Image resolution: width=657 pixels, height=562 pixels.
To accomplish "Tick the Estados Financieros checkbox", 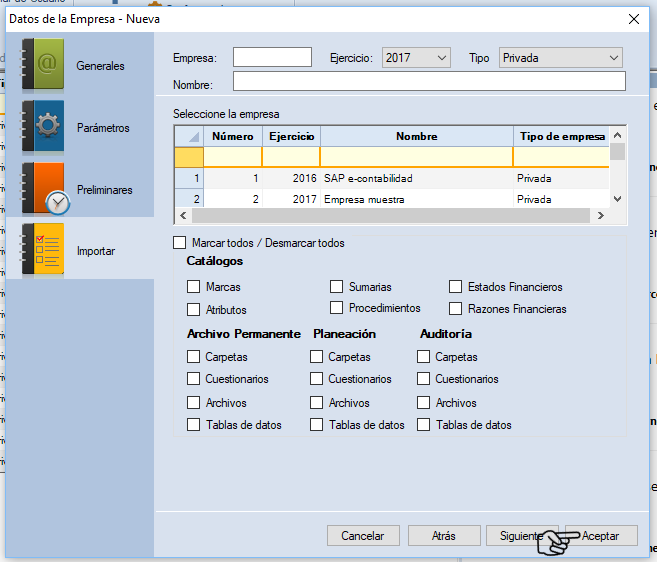I will coord(456,287).
